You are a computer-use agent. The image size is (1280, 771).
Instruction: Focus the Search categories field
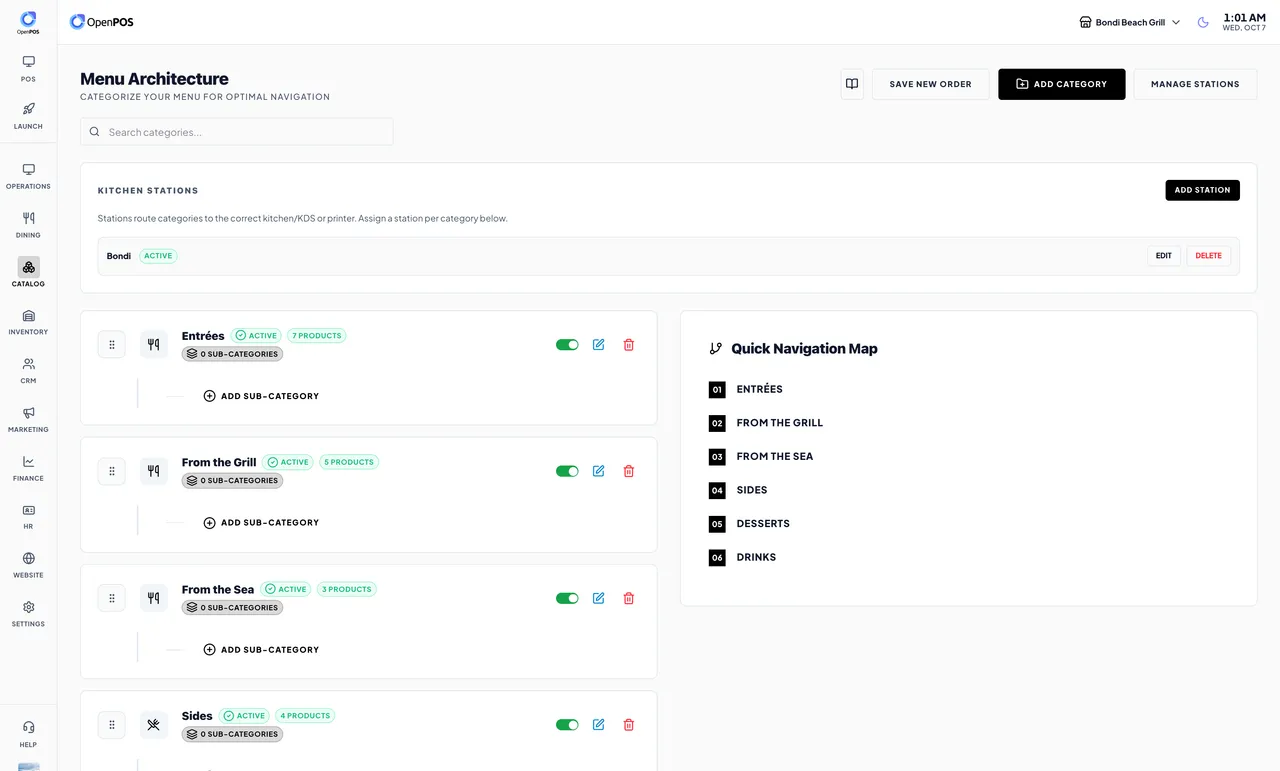click(237, 132)
